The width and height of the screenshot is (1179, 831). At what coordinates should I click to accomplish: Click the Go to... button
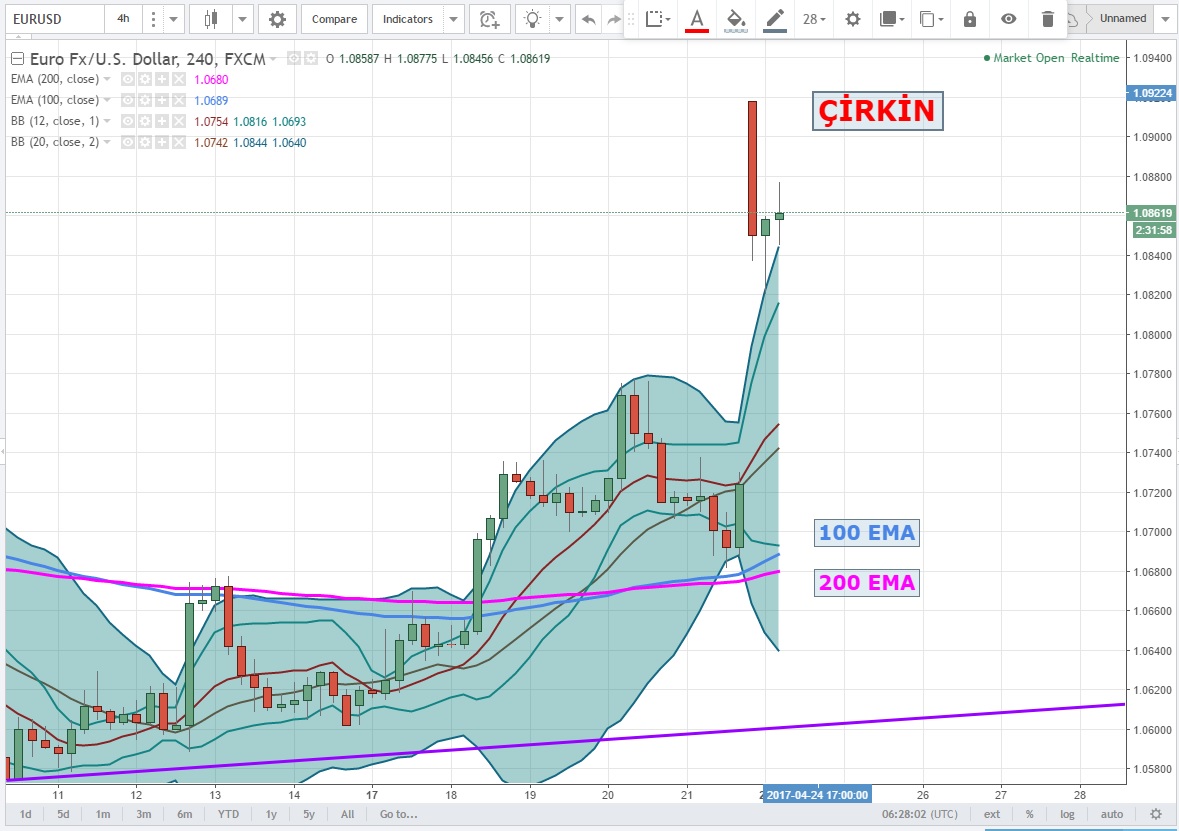pyautogui.click(x=398, y=814)
